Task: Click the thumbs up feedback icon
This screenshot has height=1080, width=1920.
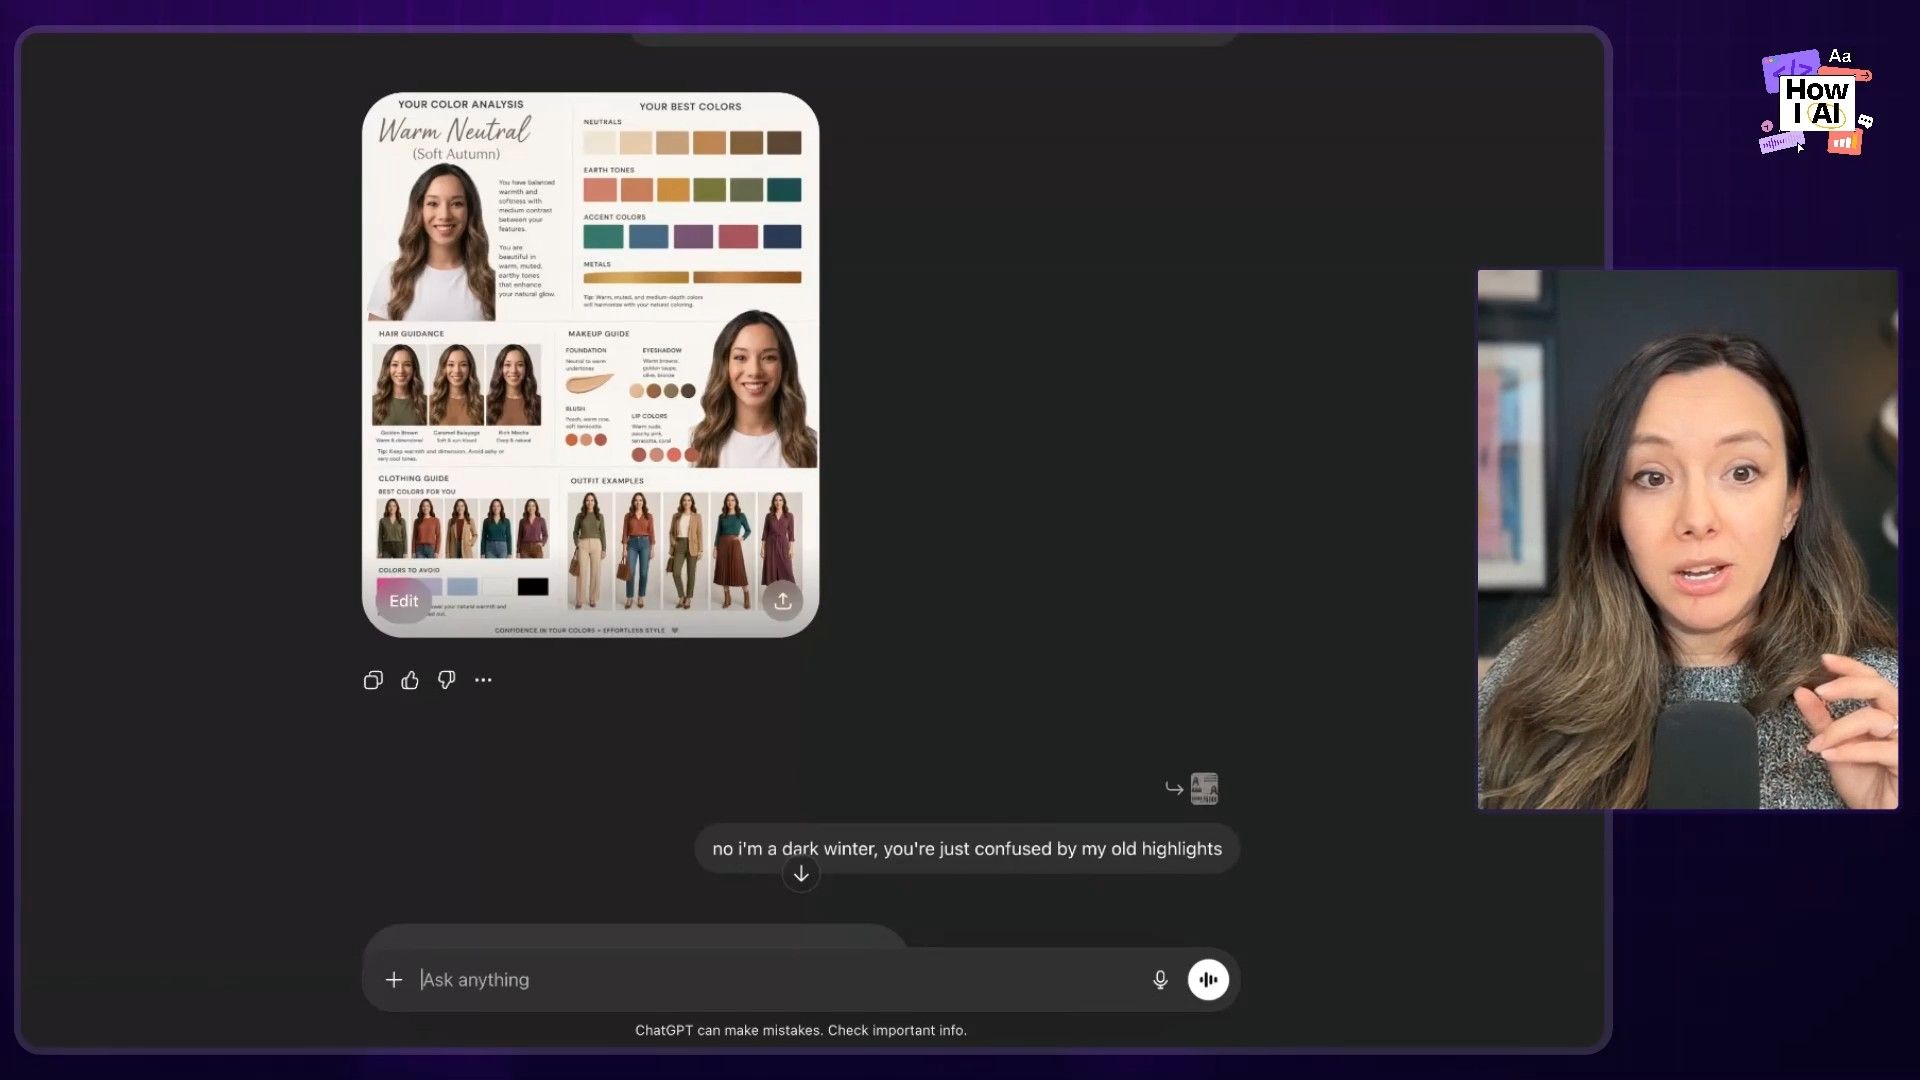Action: pyautogui.click(x=410, y=680)
